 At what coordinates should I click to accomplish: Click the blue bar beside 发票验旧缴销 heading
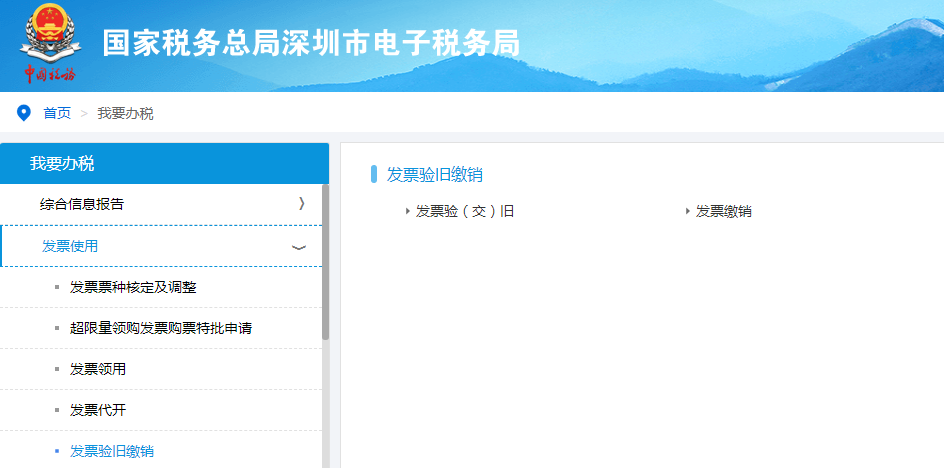pos(374,174)
